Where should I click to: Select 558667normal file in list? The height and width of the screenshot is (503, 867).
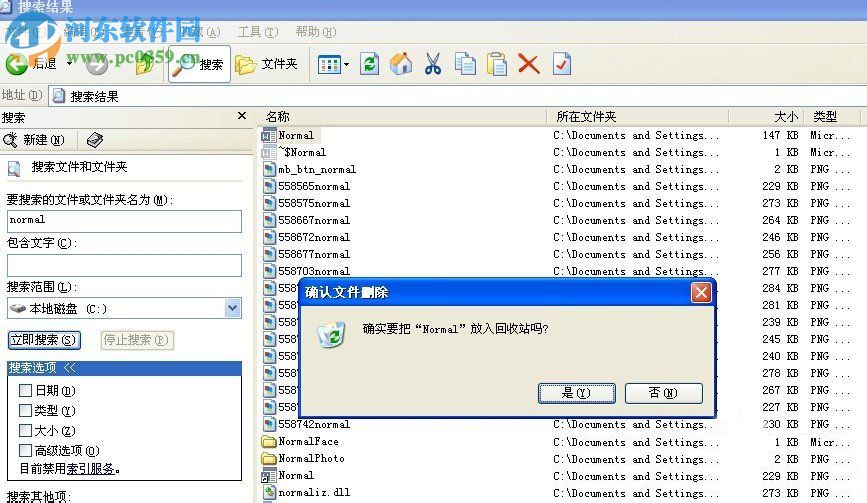point(314,221)
